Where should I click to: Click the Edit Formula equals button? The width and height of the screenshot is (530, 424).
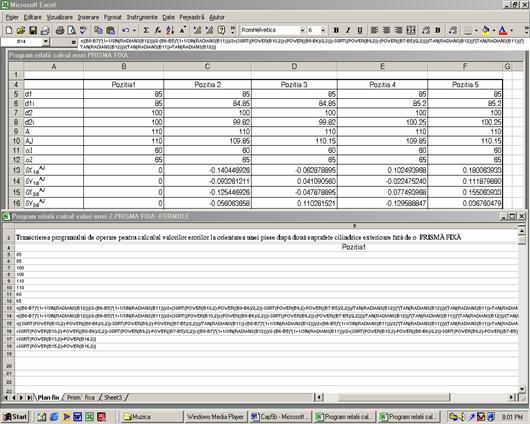[73, 42]
